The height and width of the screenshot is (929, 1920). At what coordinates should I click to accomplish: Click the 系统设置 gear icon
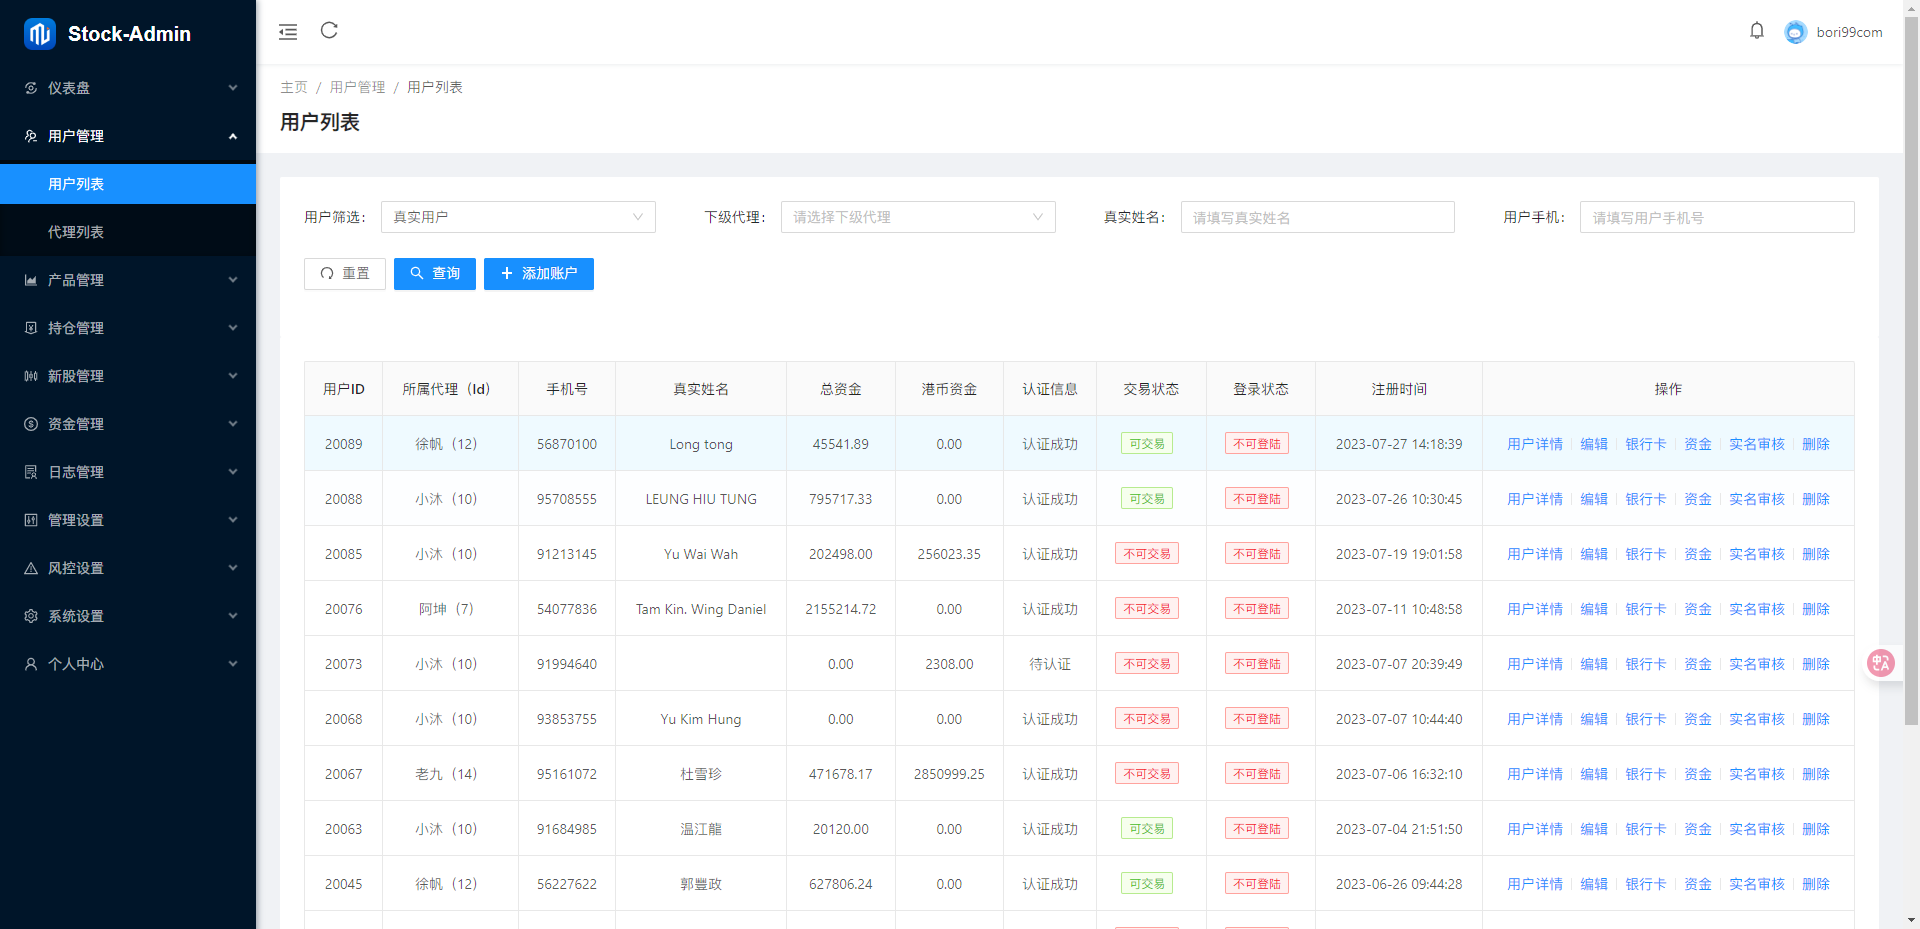click(x=31, y=616)
